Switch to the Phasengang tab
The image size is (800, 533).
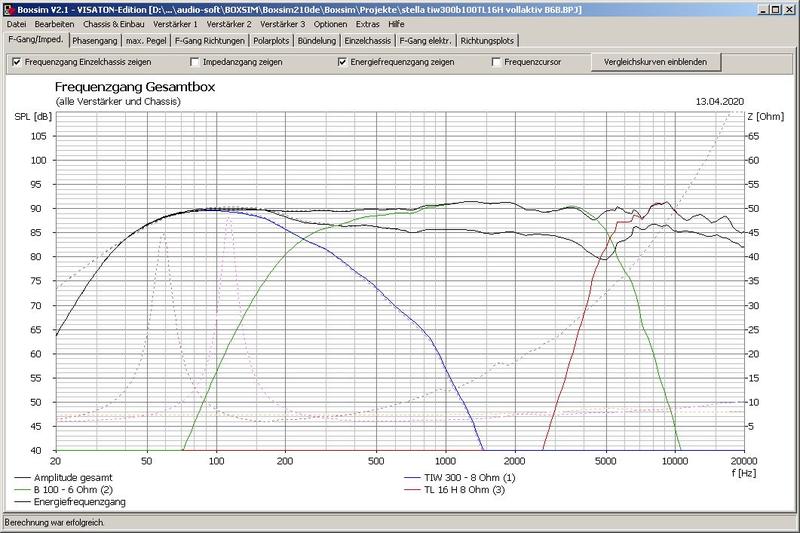(95, 41)
